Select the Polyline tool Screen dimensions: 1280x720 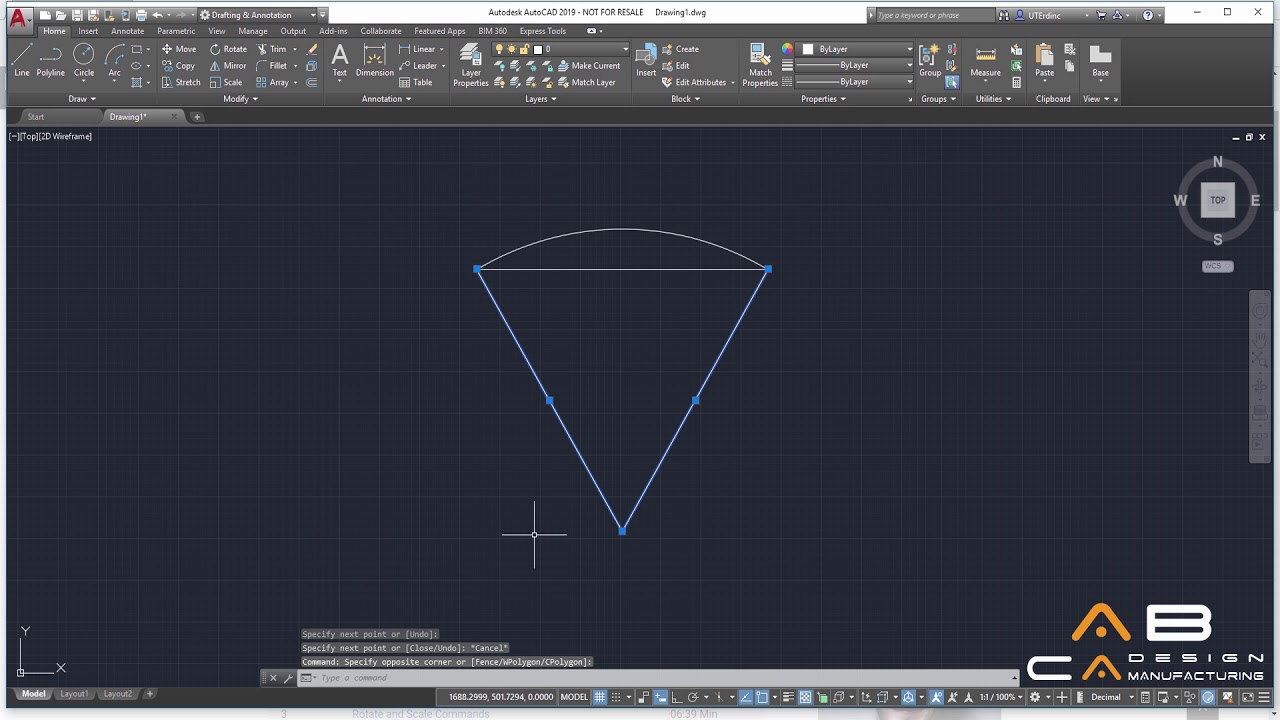click(x=50, y=60)
